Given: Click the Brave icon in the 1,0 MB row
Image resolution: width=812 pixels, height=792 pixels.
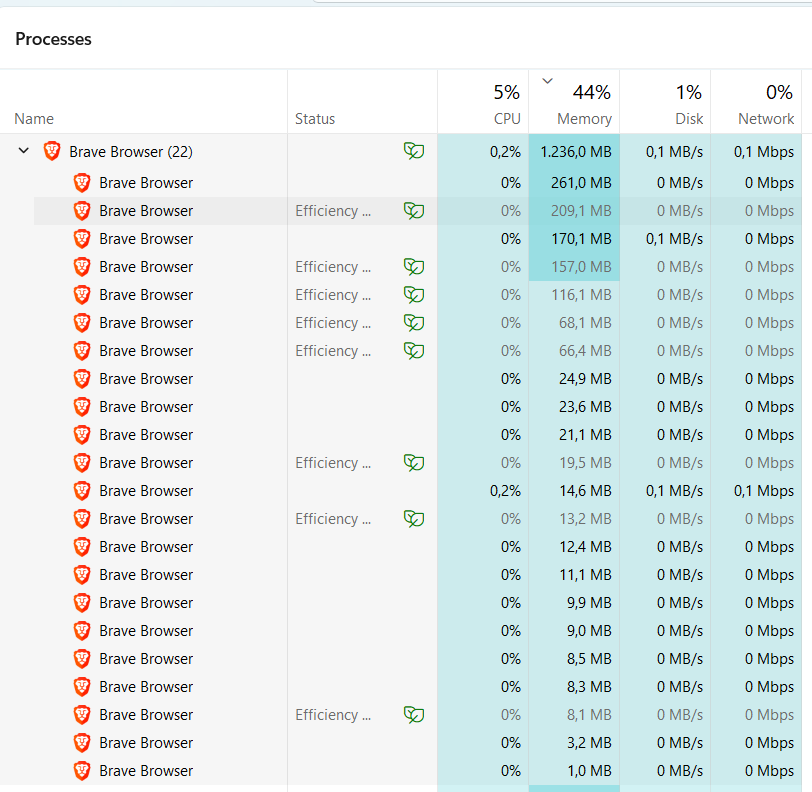Looking at the screenshot, I should pyautogui.click(x=82, y=771).
